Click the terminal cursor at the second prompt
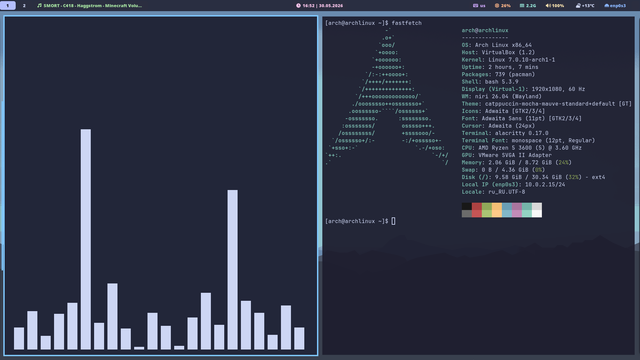The width and height of the screenshot is (640, 360). [x=393, y=221]
